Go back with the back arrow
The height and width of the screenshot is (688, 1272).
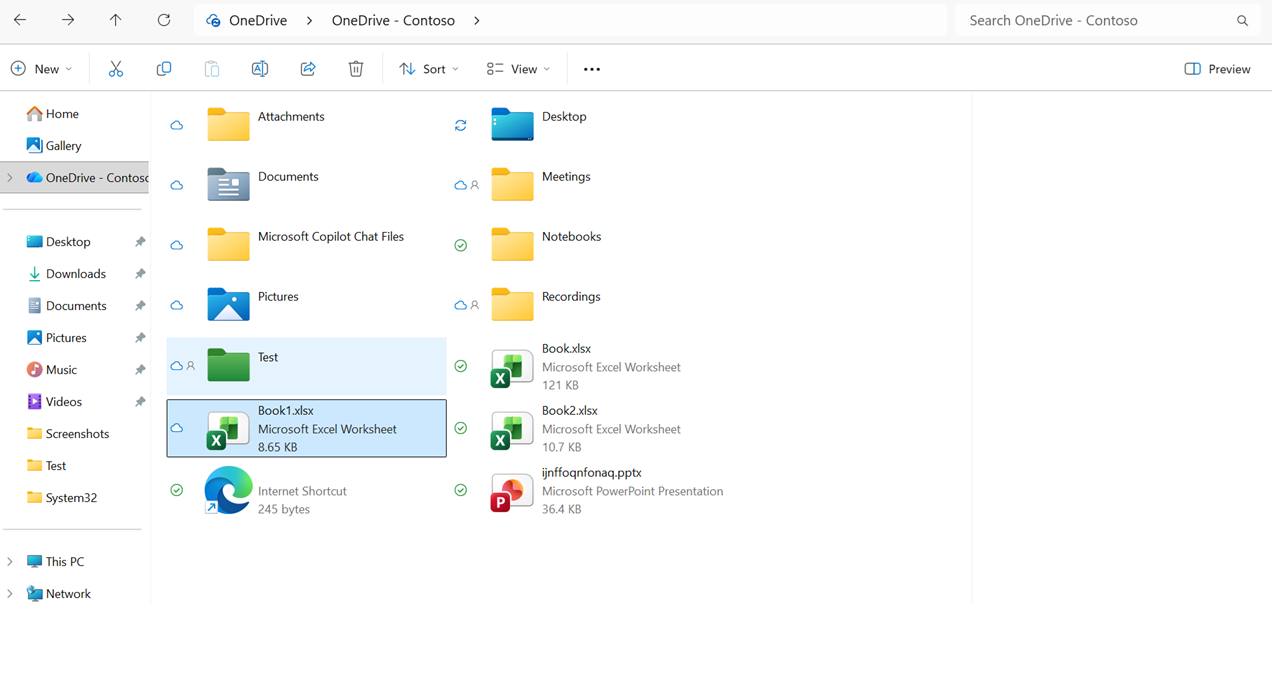(20, 20)
